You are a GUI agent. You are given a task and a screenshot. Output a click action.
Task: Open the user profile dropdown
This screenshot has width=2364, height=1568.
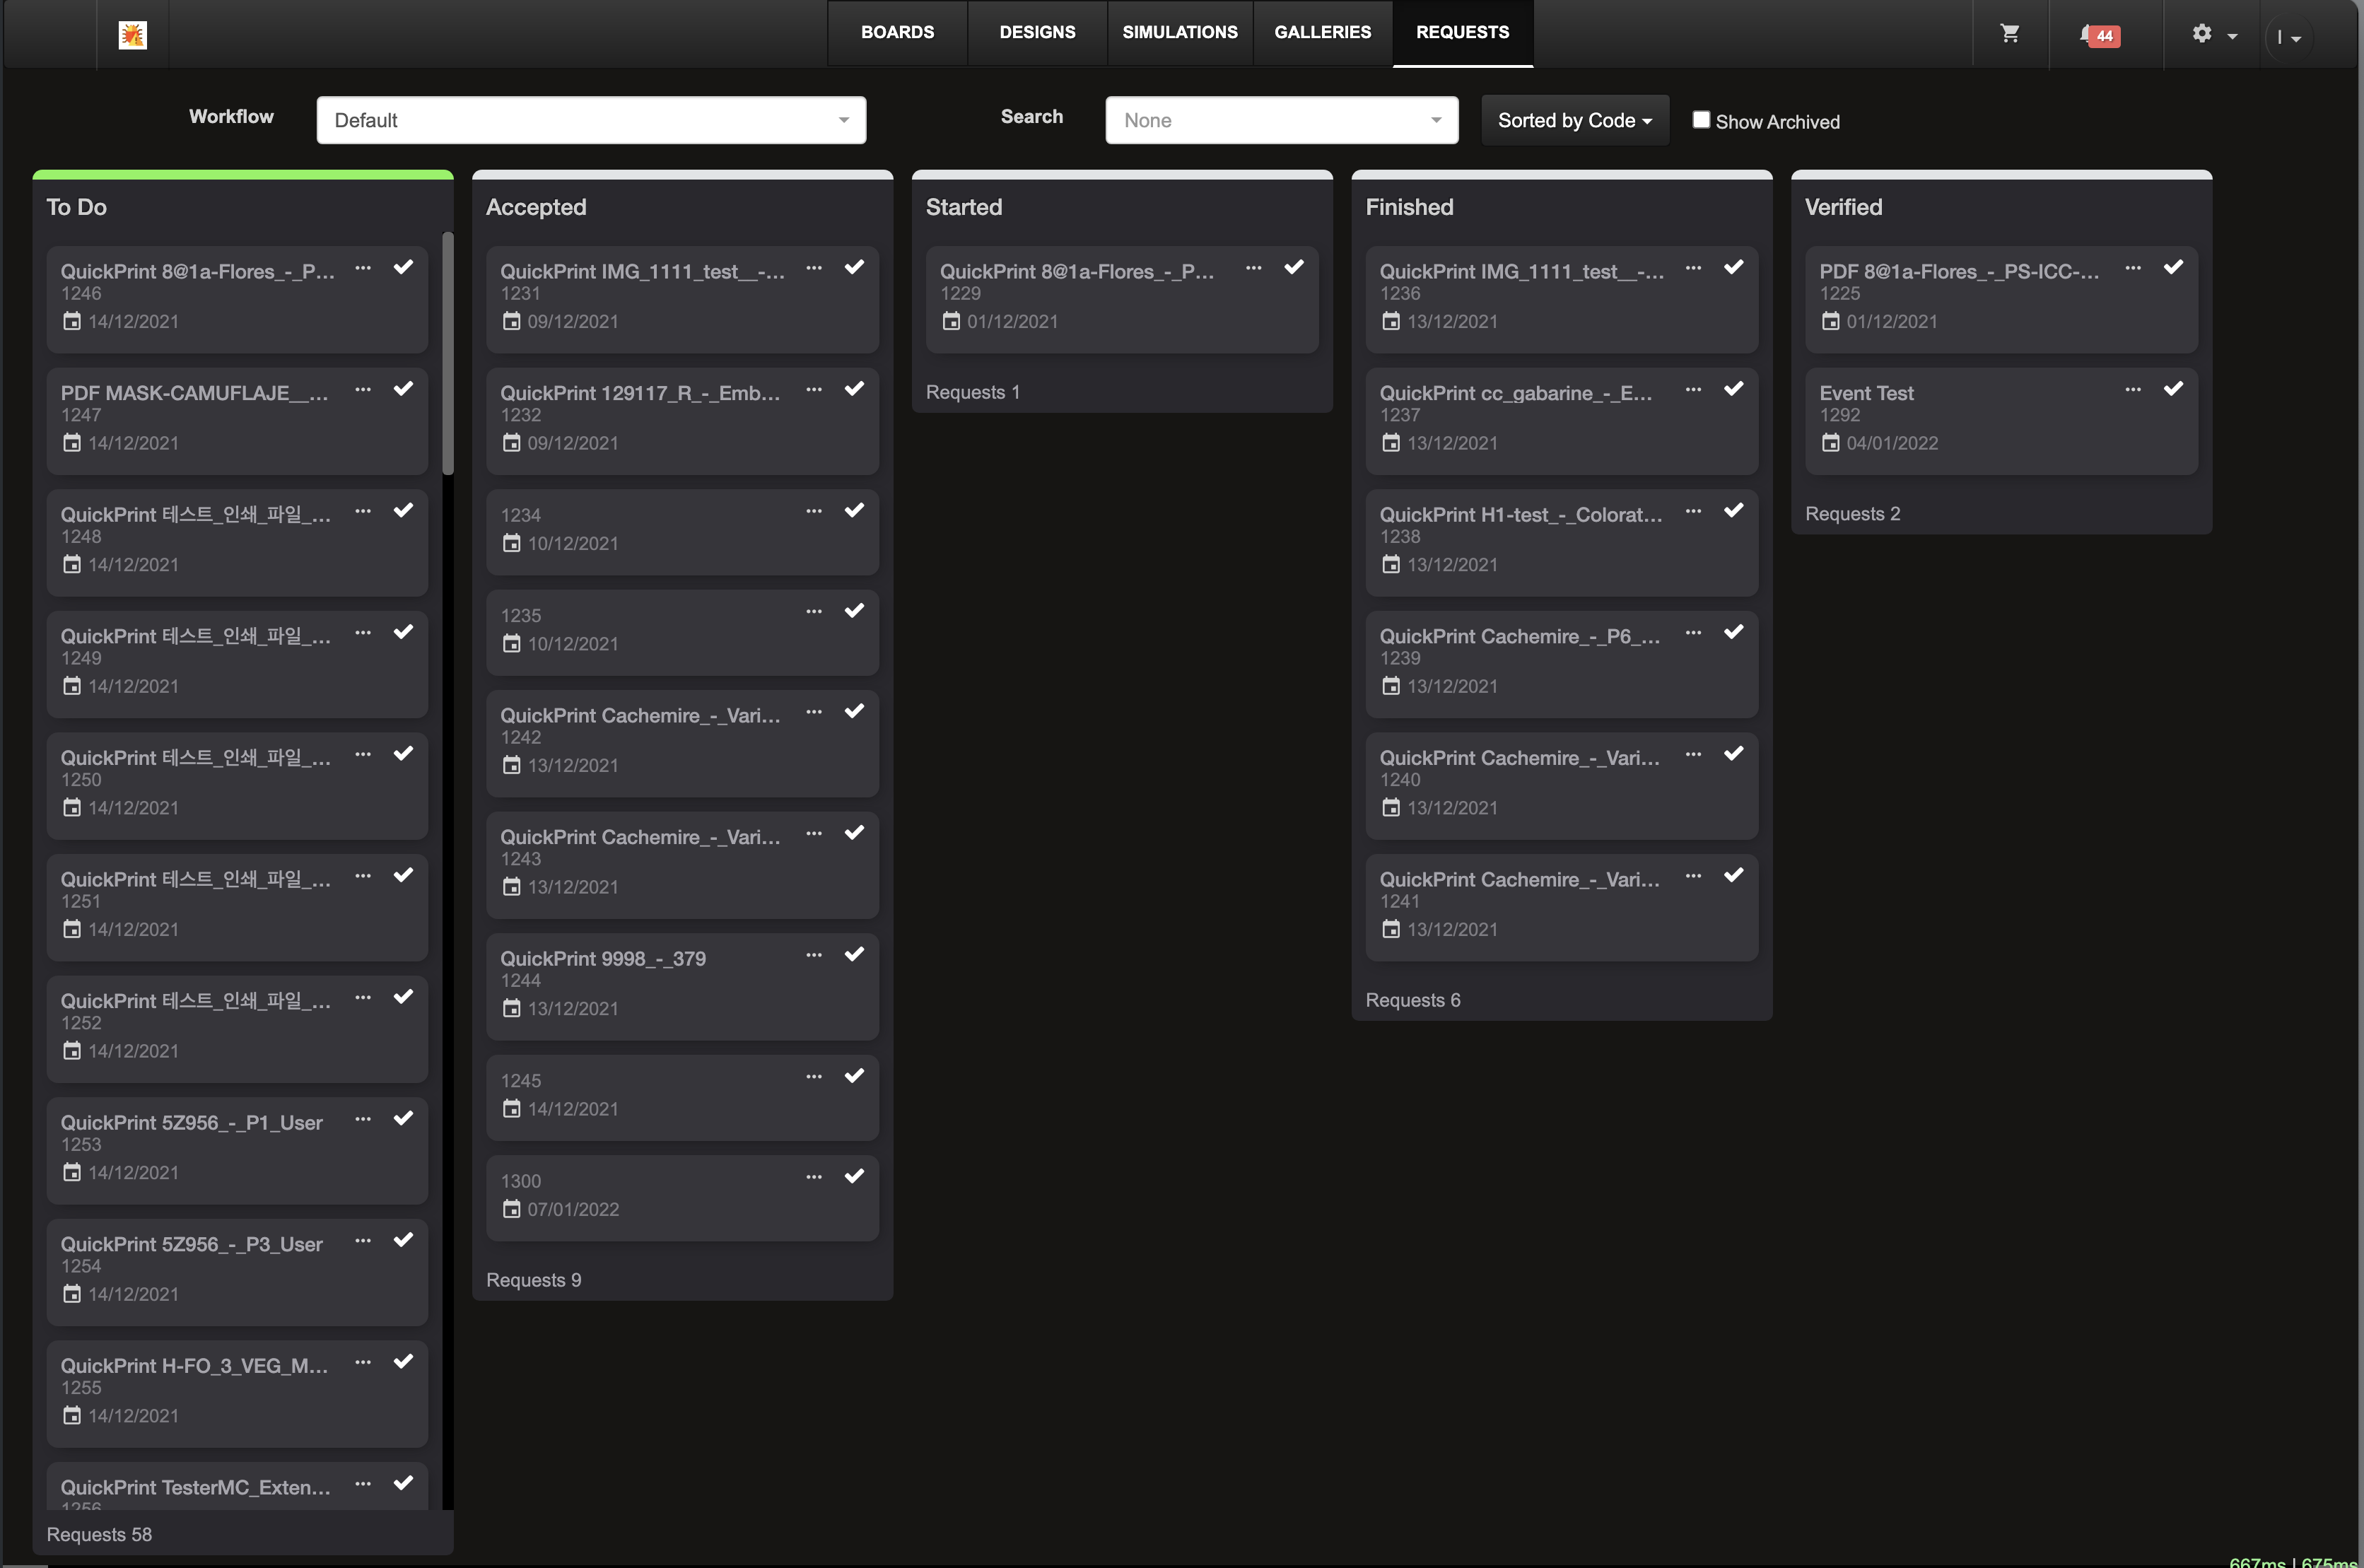pos(2288,37)
